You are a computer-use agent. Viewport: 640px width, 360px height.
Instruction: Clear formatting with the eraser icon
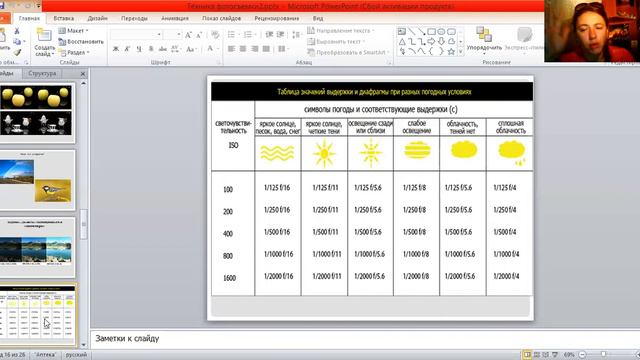pyautogui.click(x=215, y=35)
